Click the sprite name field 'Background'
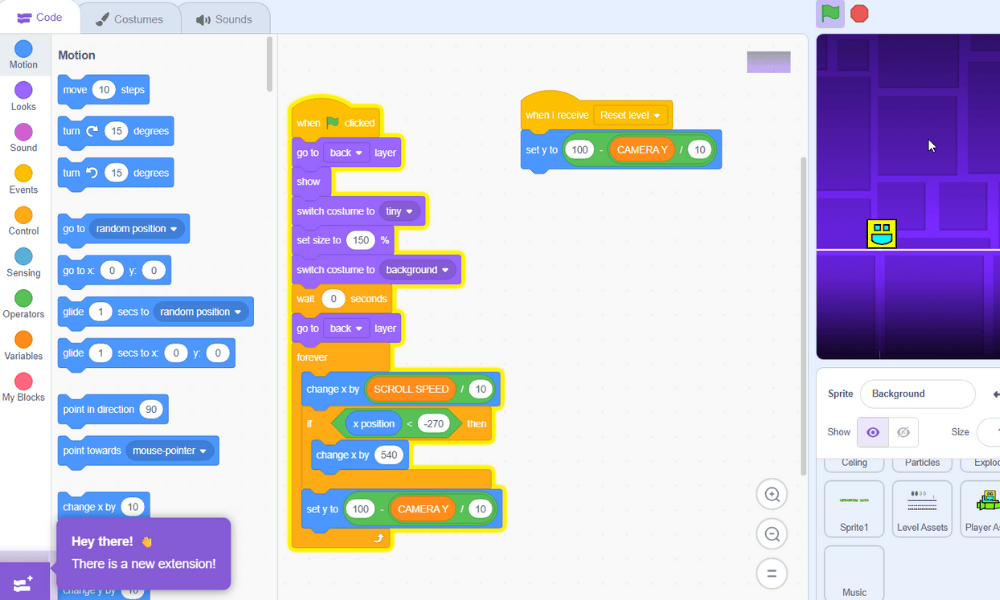Viewport: 1000px width, 600px height. (916, 394)
